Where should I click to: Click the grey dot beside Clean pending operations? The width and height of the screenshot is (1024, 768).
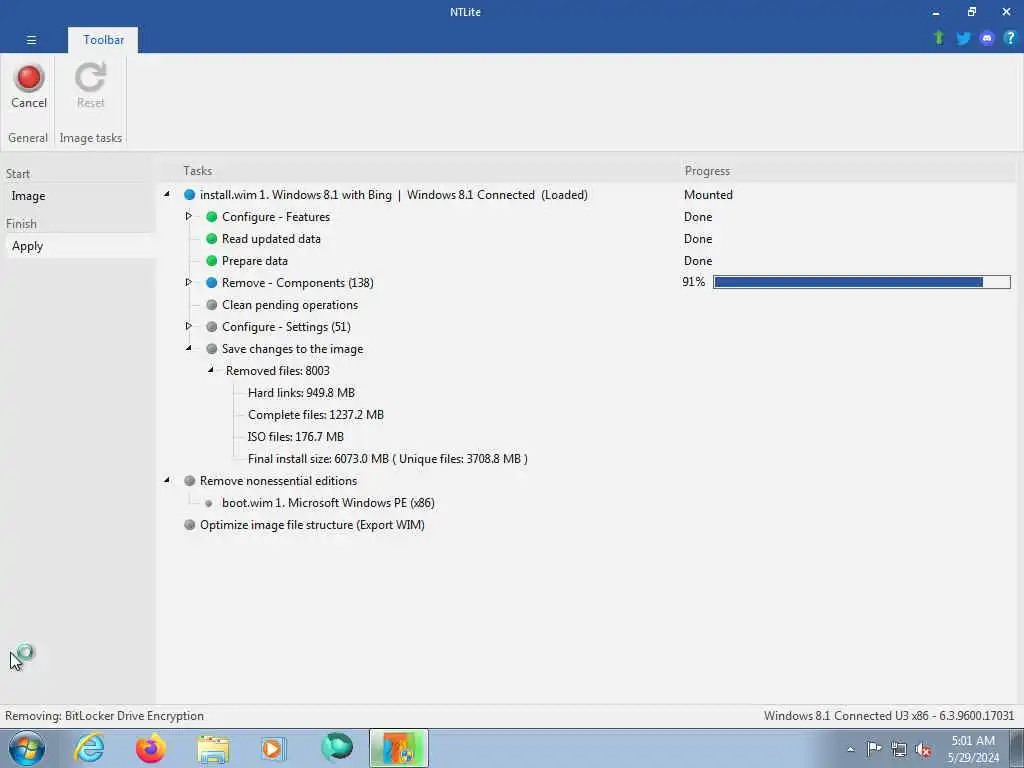click(212, 305)
